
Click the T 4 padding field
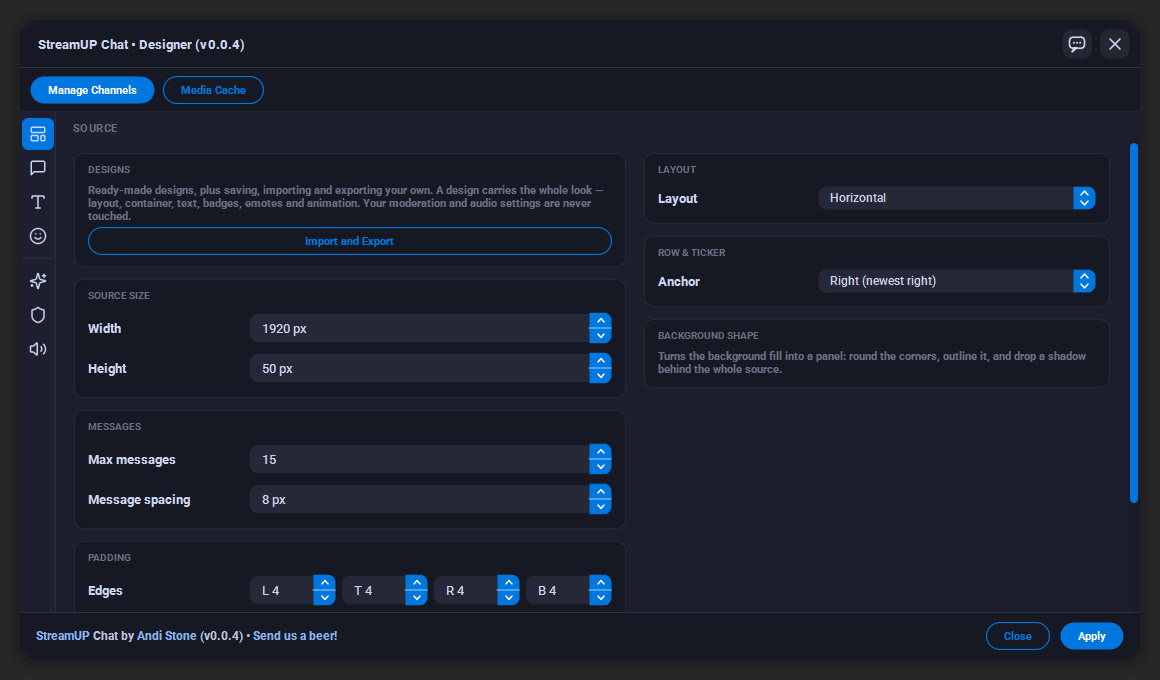click(x=374, y=590)
